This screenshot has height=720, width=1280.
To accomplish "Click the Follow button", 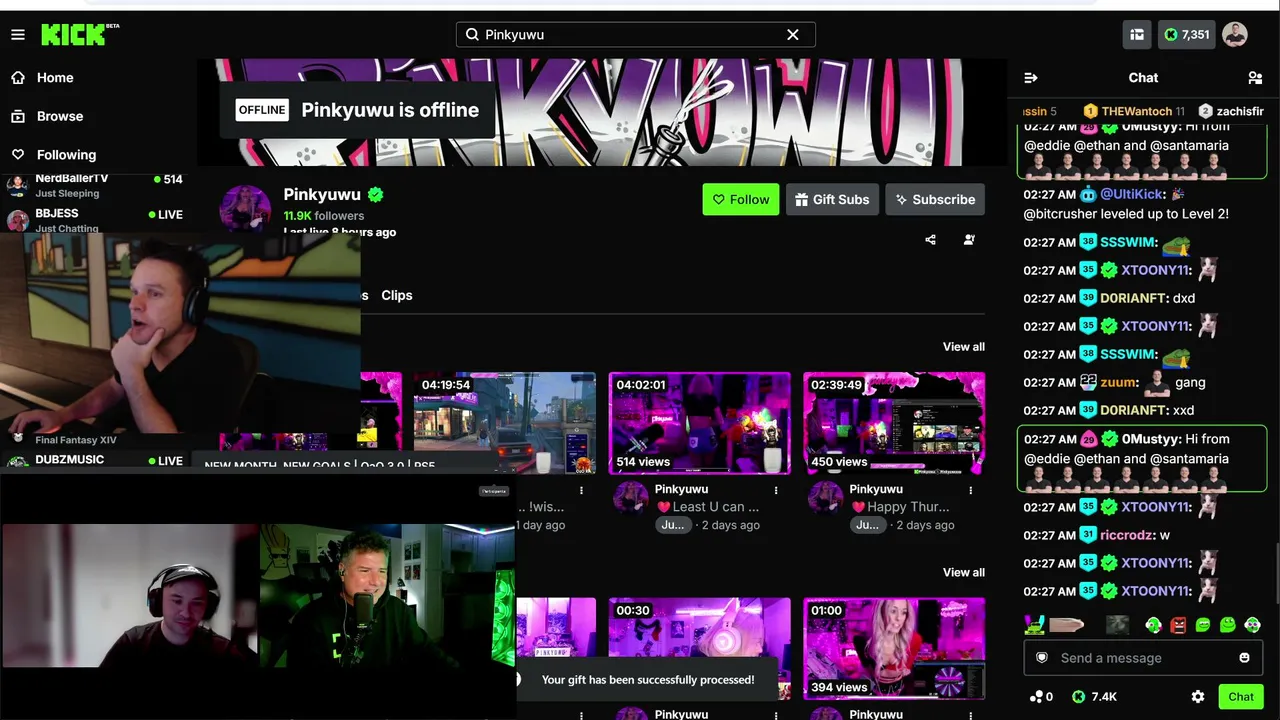I will tap(741, 200).
